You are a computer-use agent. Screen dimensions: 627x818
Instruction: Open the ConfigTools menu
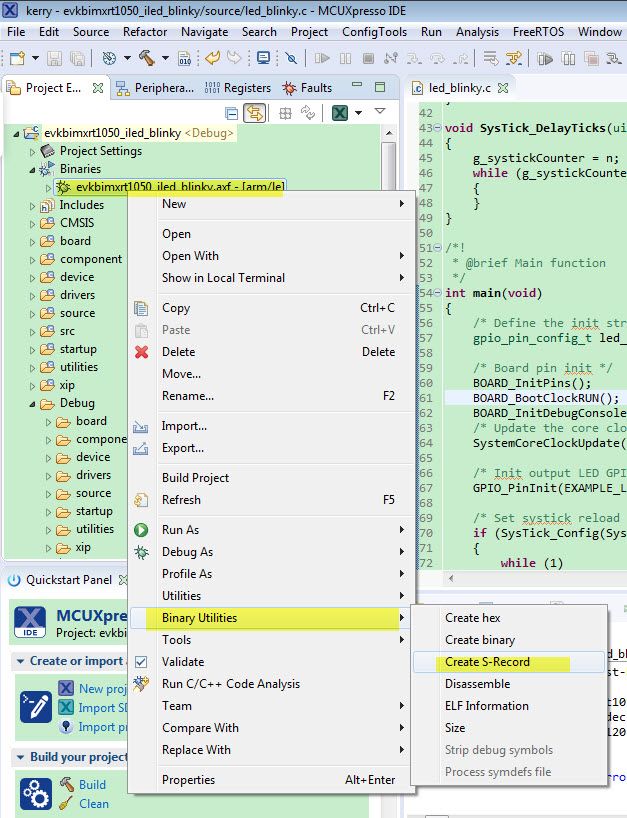tap(375, 32)
